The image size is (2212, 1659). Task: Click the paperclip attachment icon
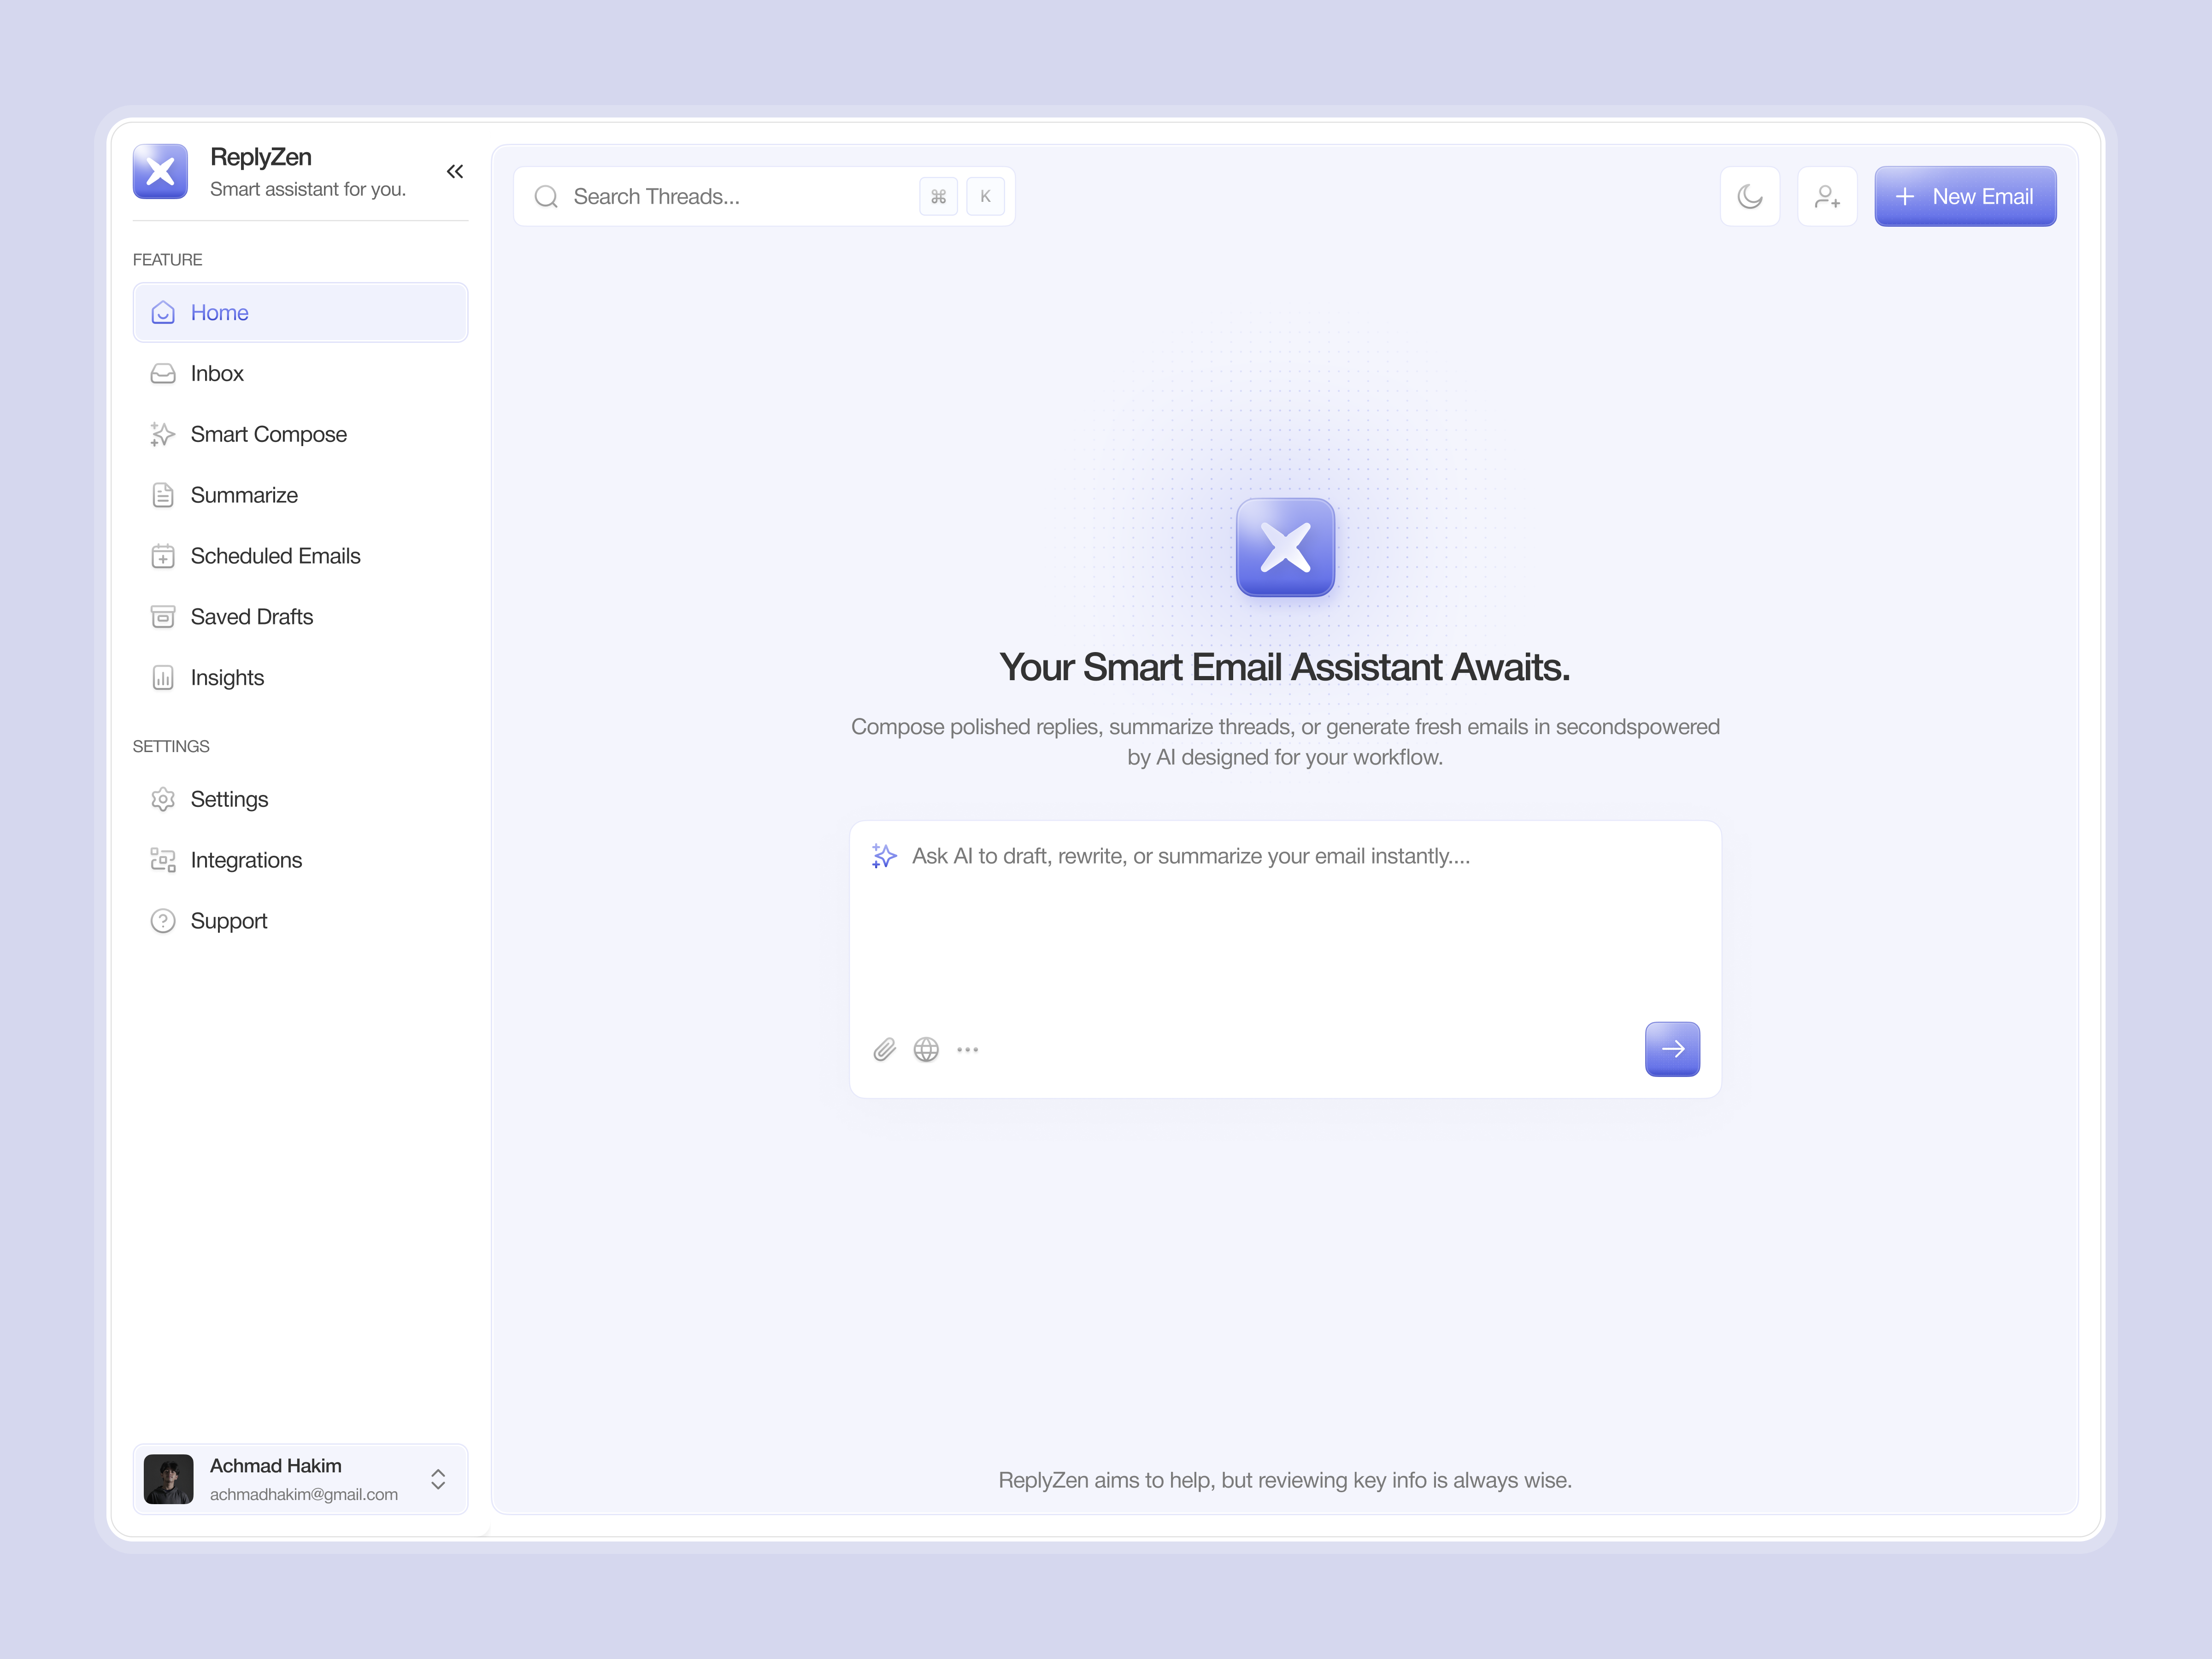(x=884, y=1049)
